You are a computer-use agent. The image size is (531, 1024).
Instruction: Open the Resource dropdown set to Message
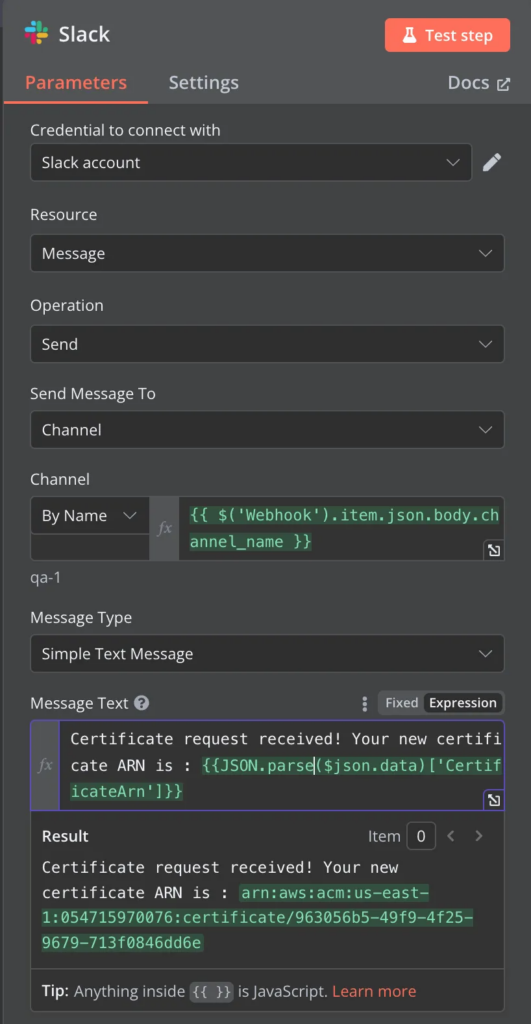[267, 253]
